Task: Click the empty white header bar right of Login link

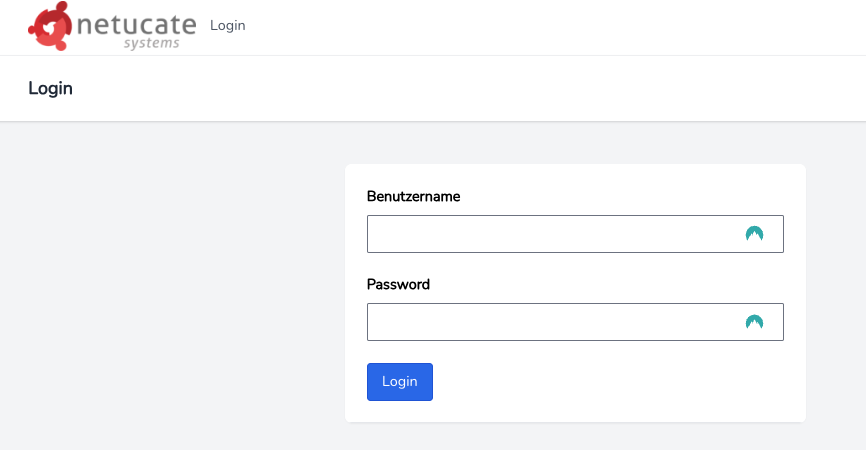Action: [x=552, y=27]
